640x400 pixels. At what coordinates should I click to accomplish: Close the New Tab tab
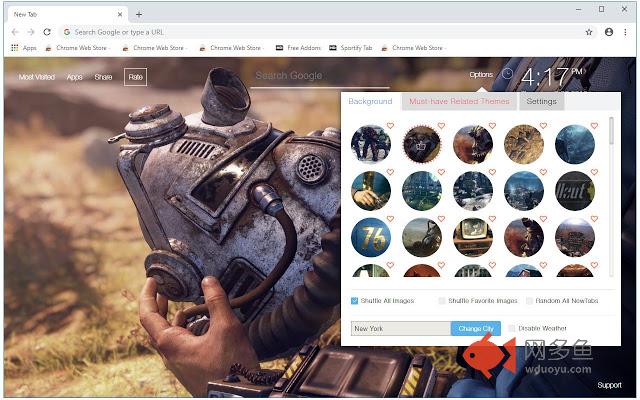point(120,14)
